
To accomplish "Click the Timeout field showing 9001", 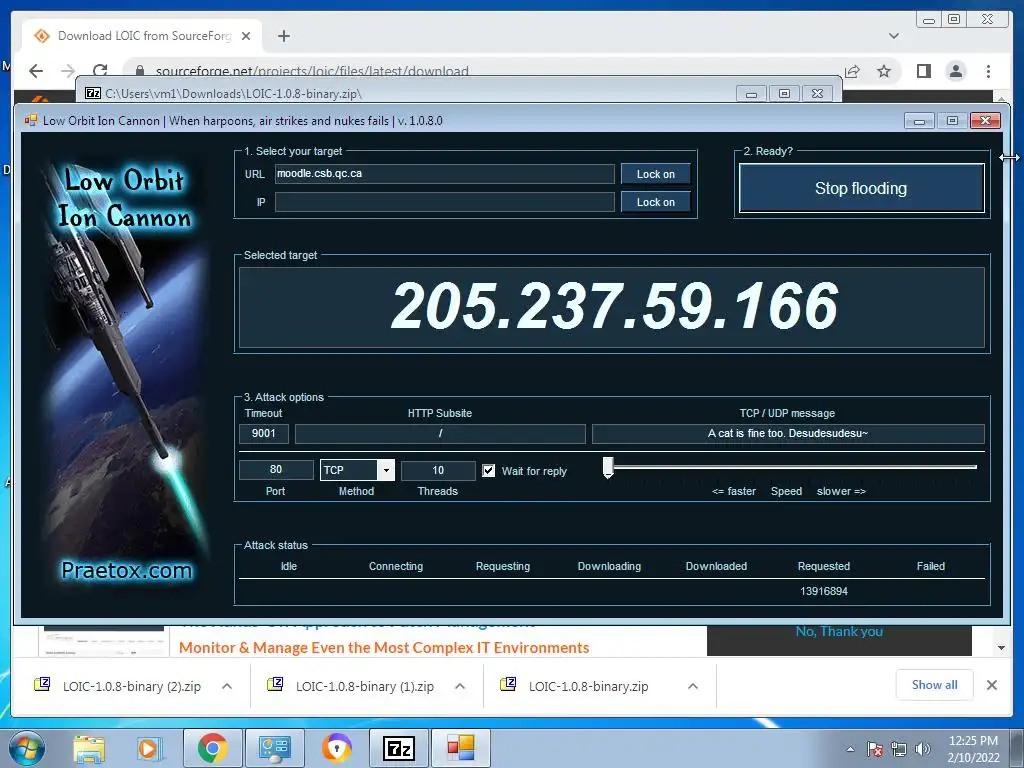I will (x=264, y=433).
